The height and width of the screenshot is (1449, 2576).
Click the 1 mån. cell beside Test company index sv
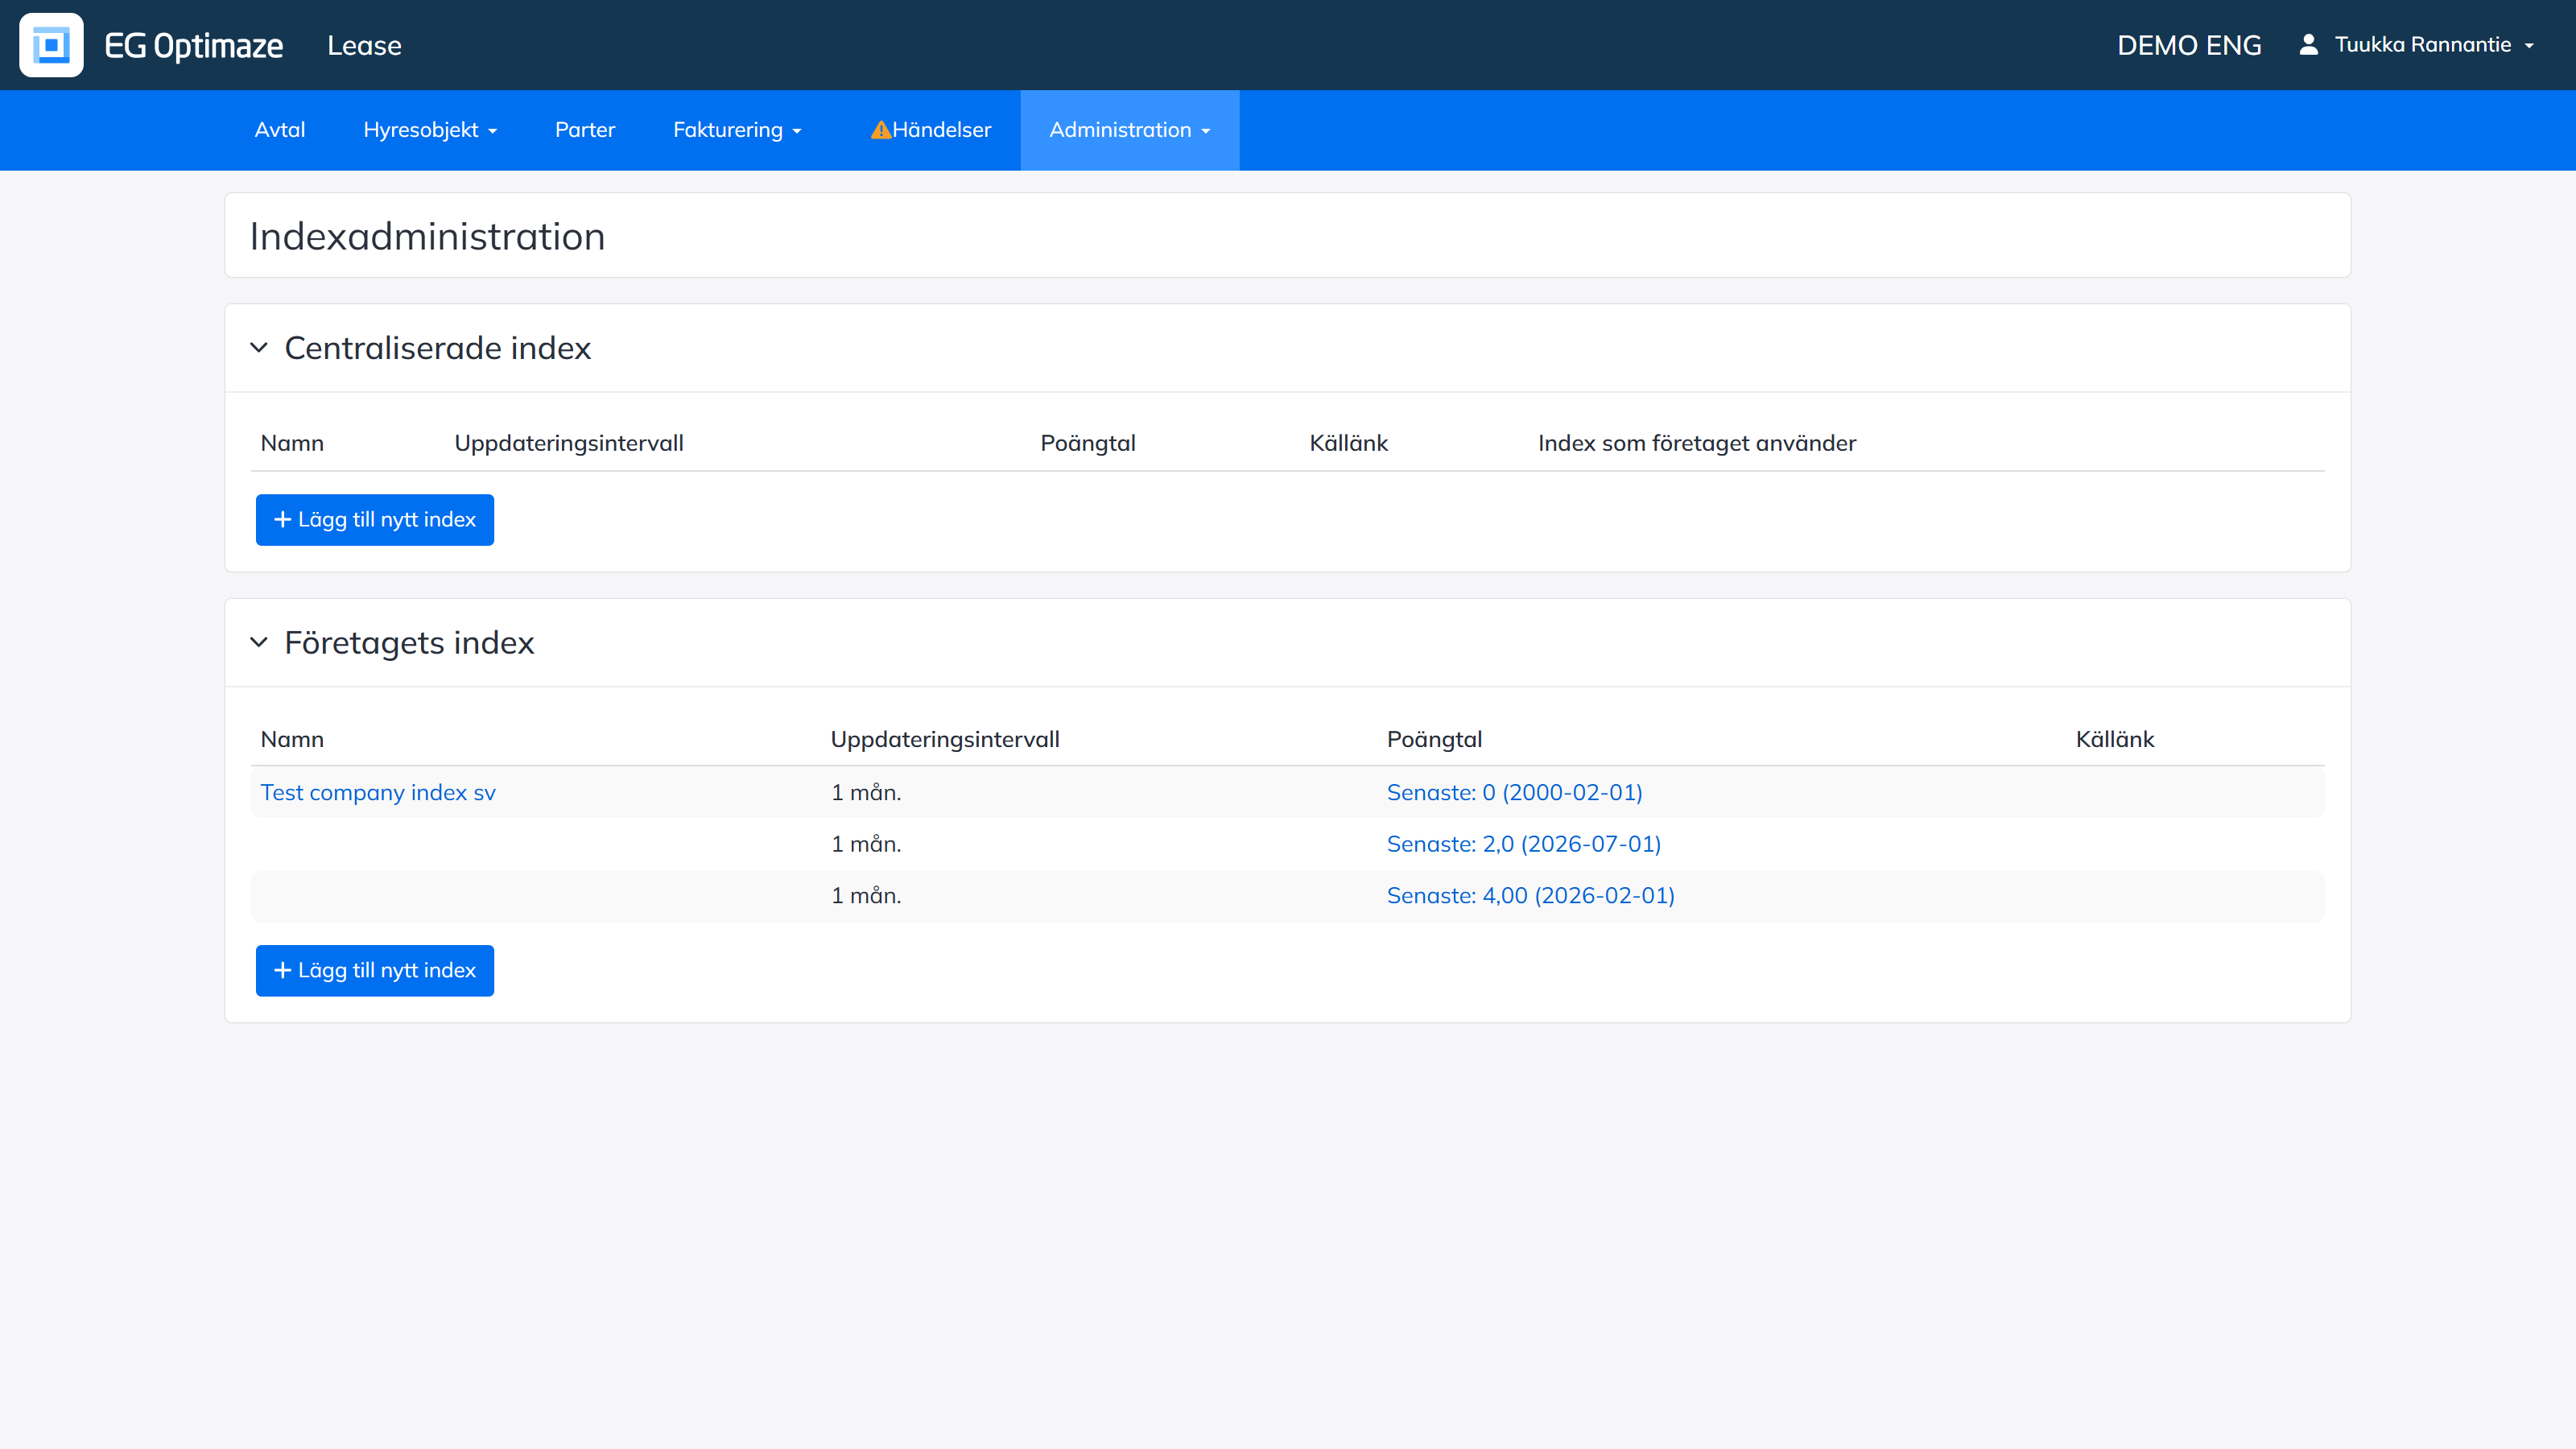pos(866,793)
